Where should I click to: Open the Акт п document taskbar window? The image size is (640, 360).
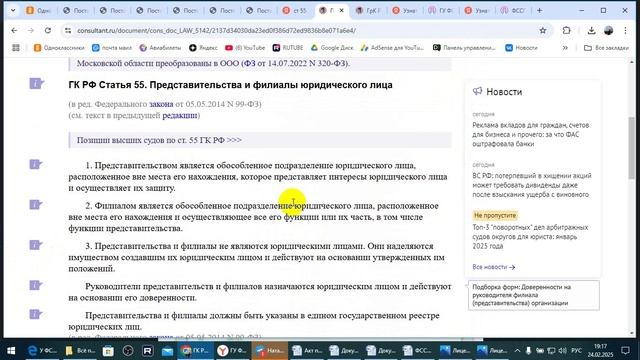pos(307,350)
